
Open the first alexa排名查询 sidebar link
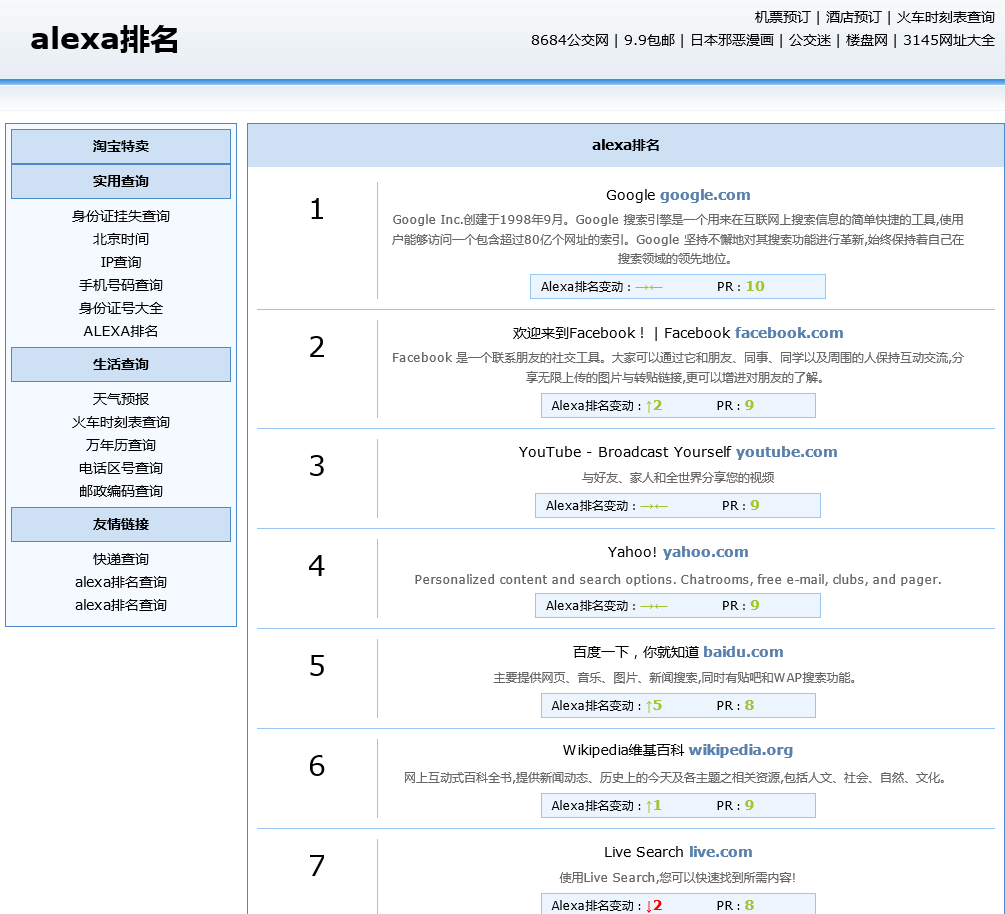120,583
